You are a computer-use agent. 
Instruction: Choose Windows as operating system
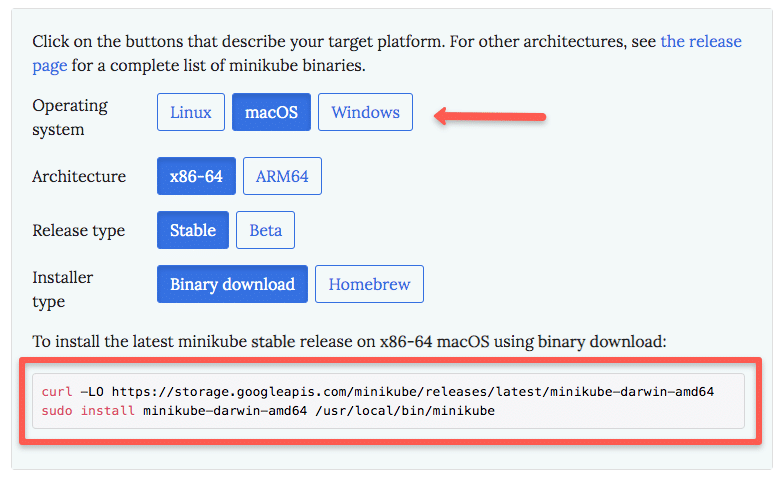click(x=366, y=112)
